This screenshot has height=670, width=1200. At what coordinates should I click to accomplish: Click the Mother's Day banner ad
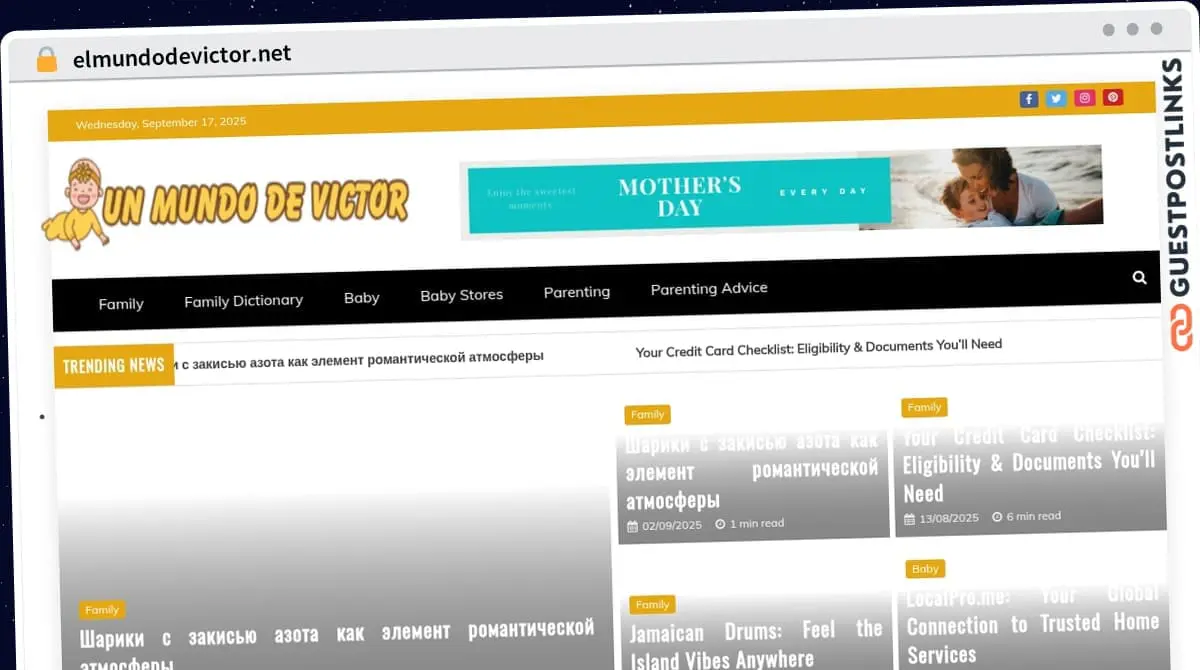pos(780,192)
